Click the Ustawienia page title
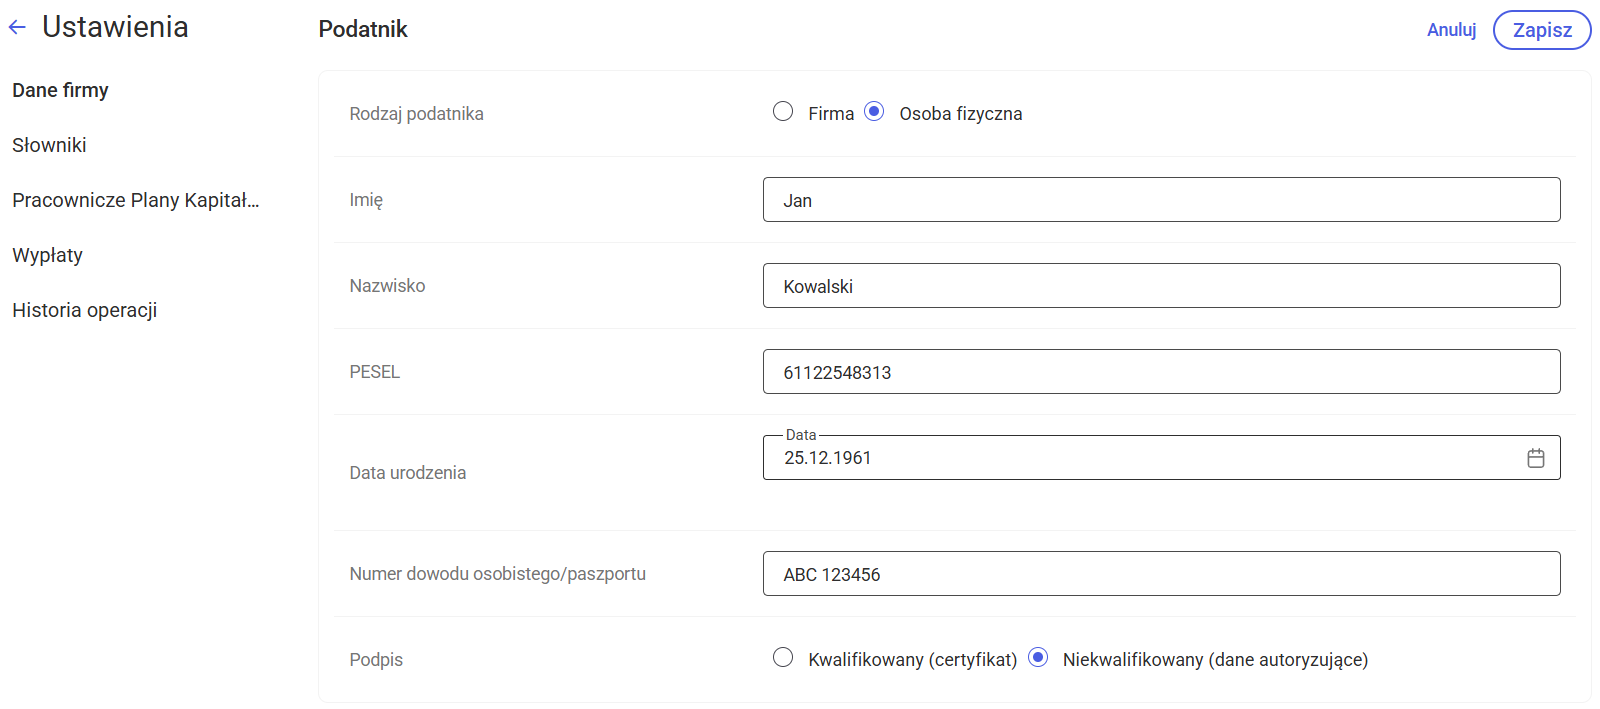 pos(115,27)
